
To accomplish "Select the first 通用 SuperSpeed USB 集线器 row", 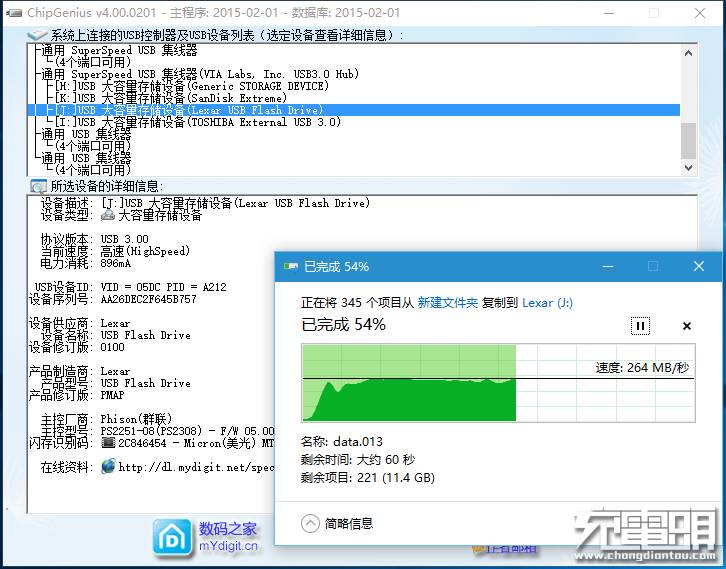I will coord(119,50).
